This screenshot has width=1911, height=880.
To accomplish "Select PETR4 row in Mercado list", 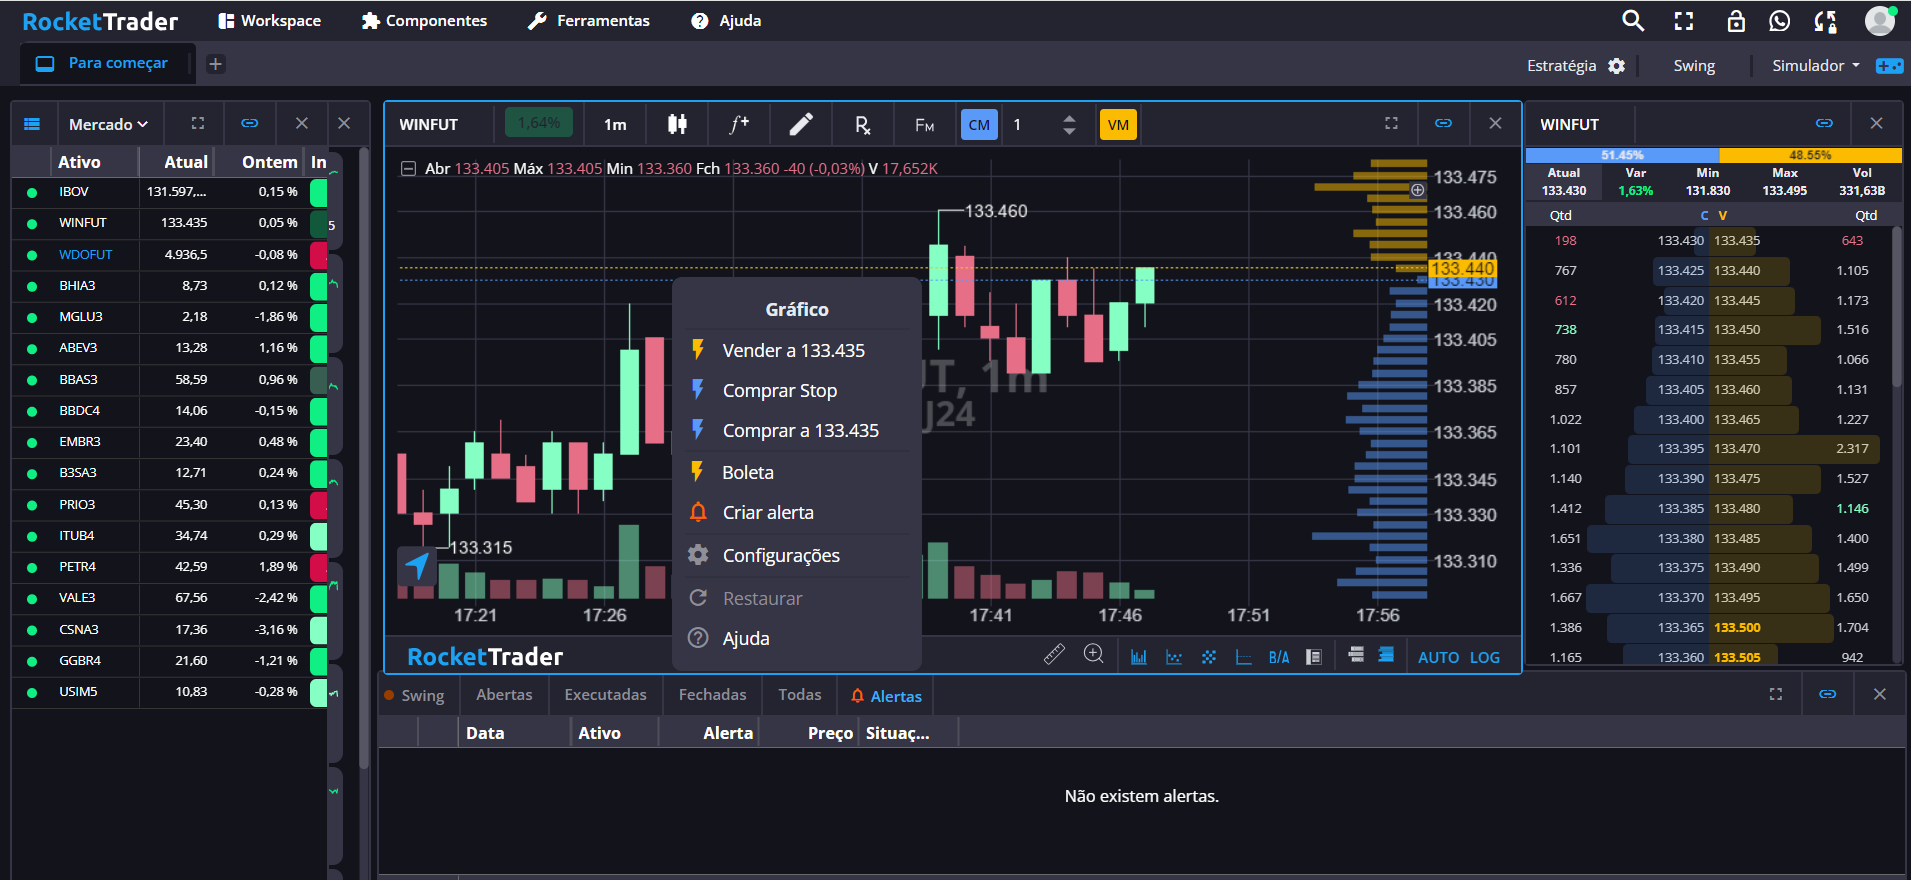I will 170,566.
